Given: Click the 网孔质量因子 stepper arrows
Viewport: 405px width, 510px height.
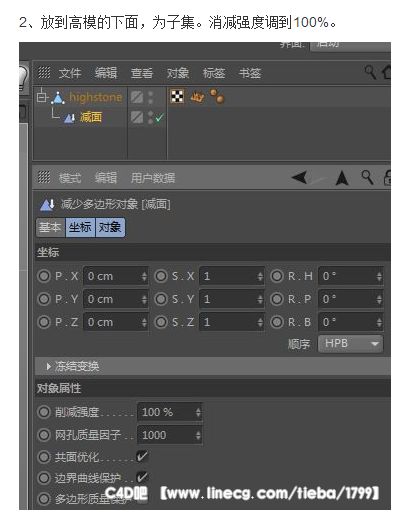Looking at the screenshot, I should pyautogui.click(x=198, y=435).
